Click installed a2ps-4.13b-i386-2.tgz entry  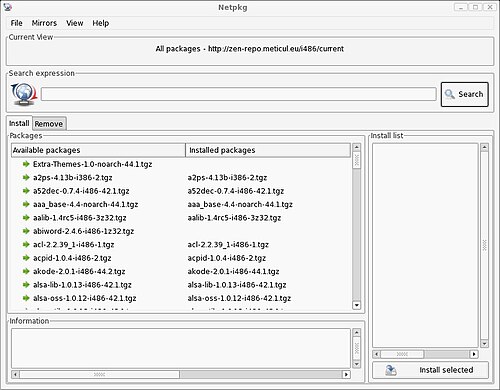227,177
